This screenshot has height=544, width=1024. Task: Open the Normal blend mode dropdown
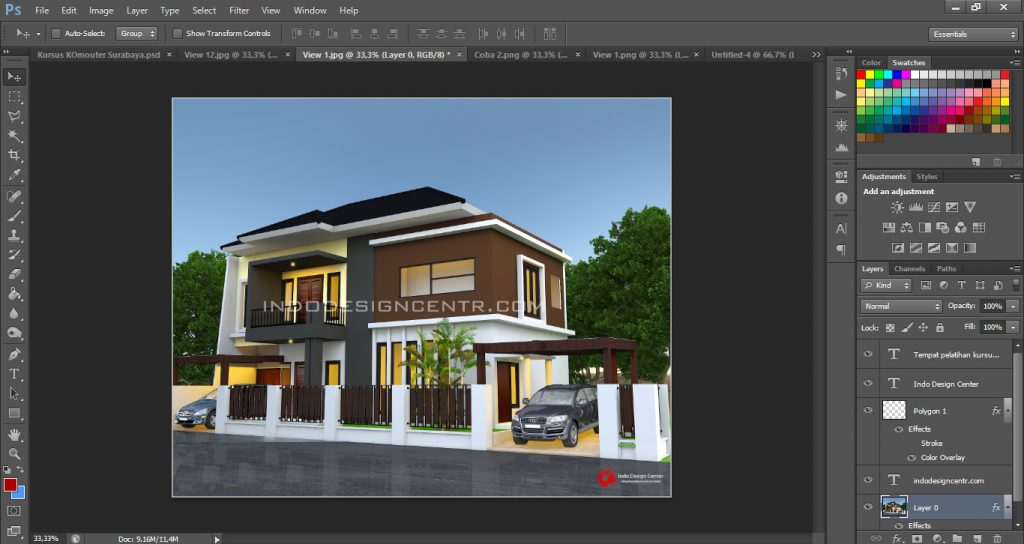click(x=901, y=306)
